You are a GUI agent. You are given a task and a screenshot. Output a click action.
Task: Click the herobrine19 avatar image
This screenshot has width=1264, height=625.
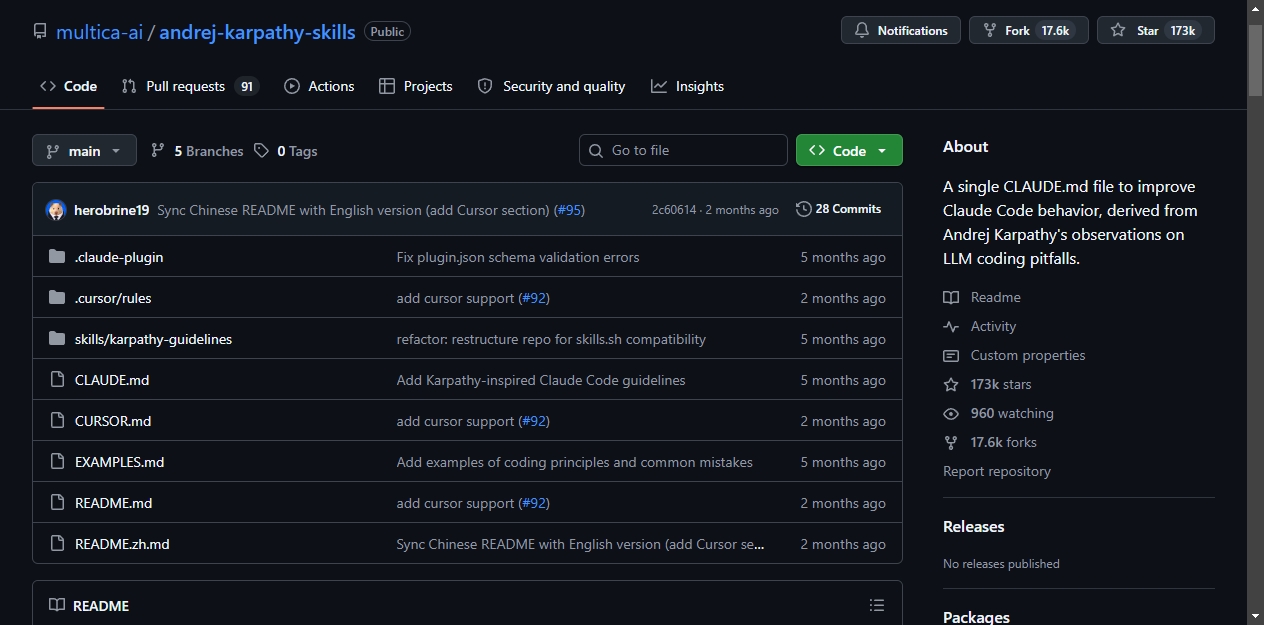(56, 210)
